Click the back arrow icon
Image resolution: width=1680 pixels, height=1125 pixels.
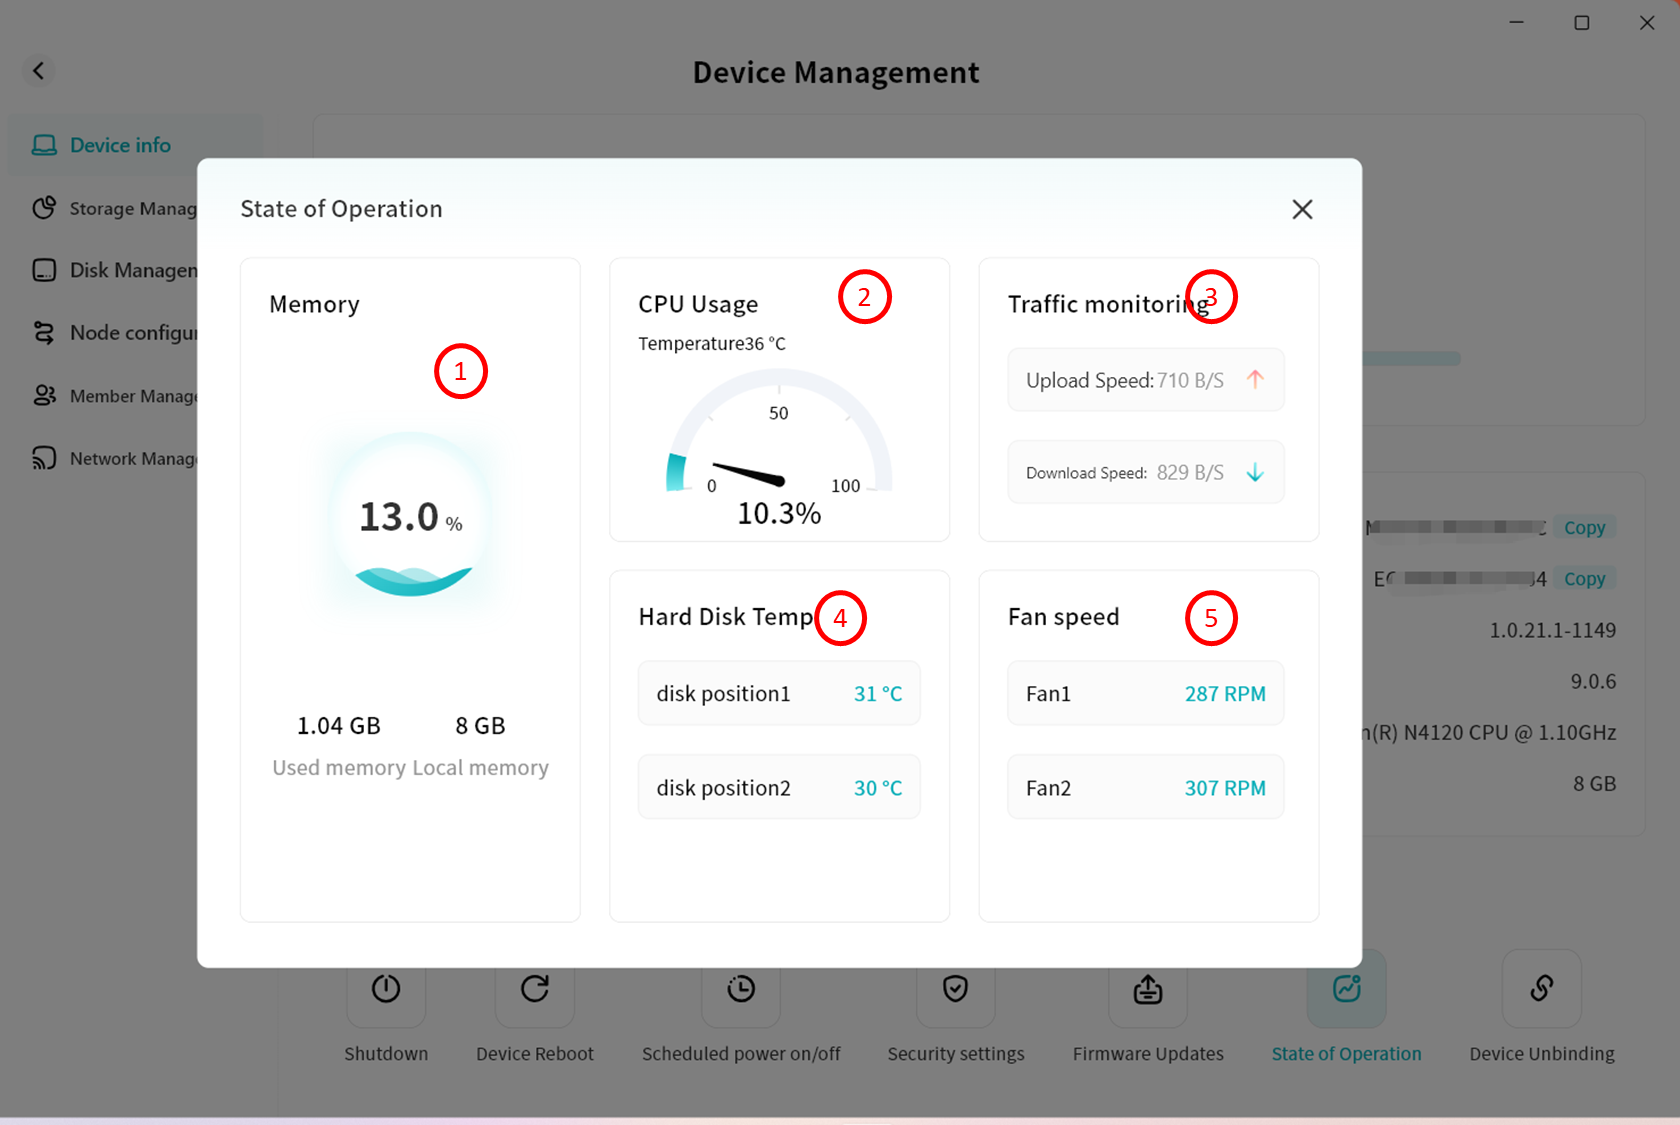pyautogui.click(x=39, y=70)
